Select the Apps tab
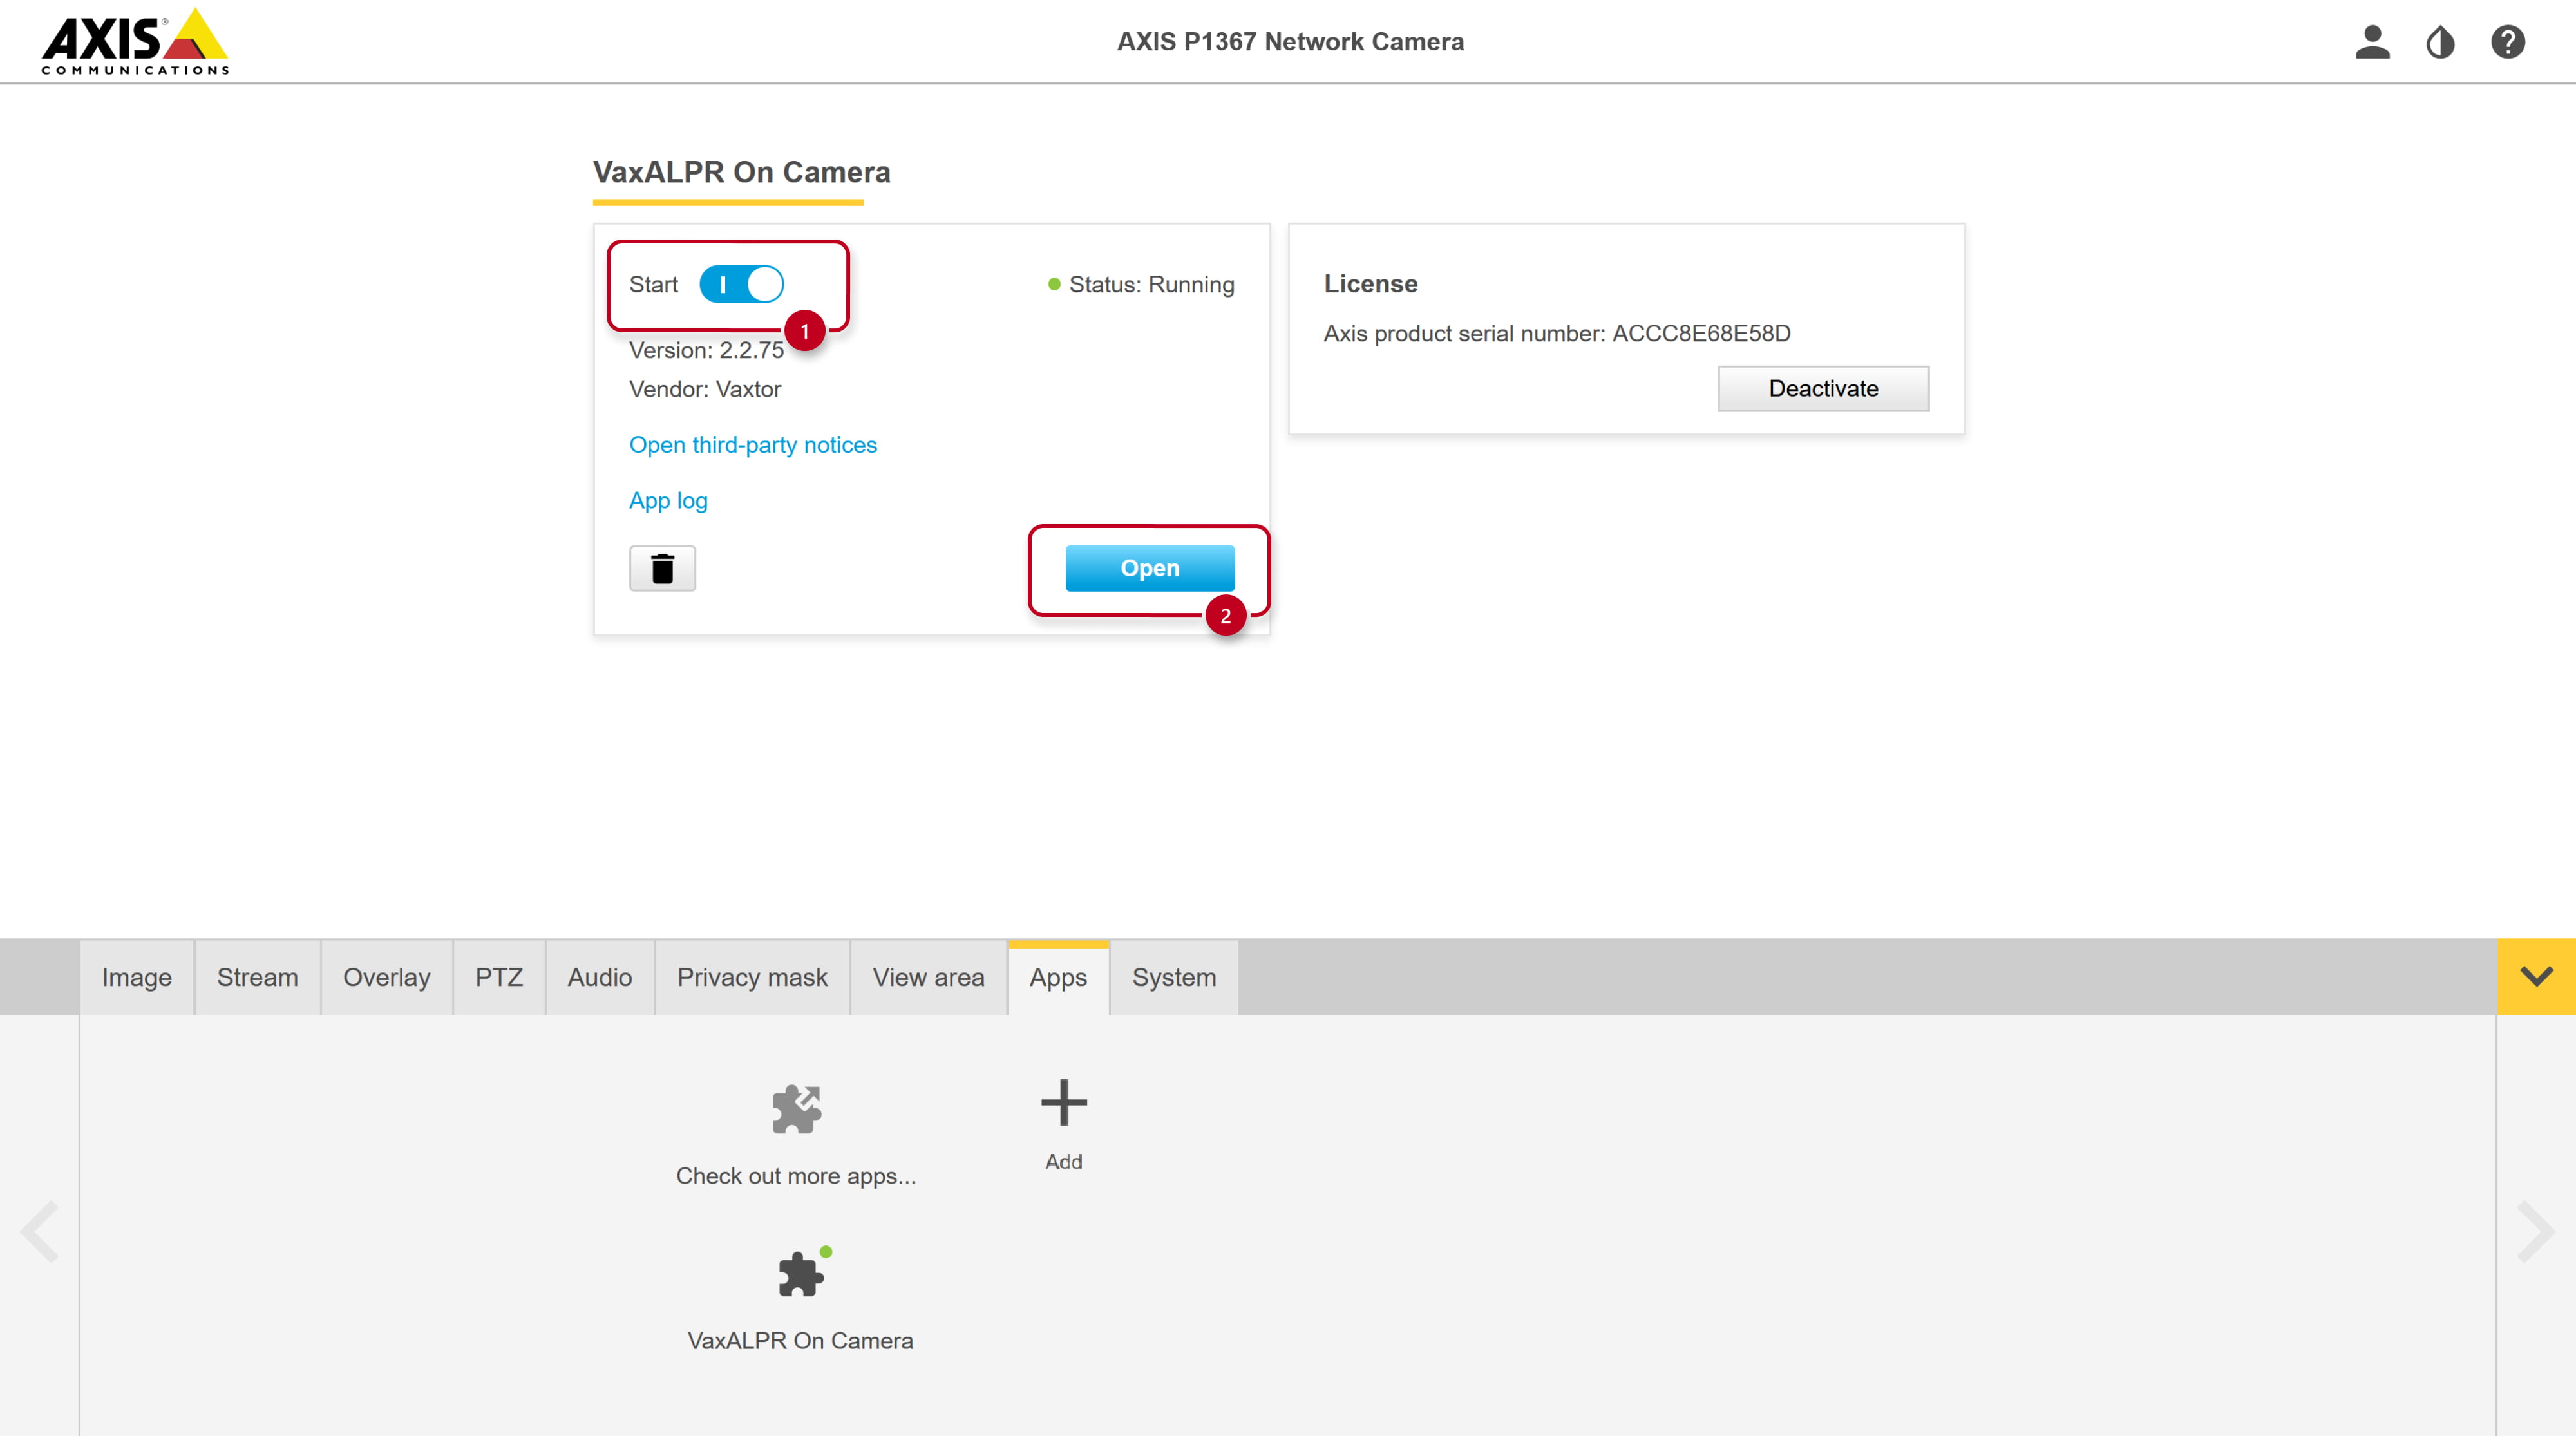Screen dimensions: 2576x1436 click(x=1058, y=977)
